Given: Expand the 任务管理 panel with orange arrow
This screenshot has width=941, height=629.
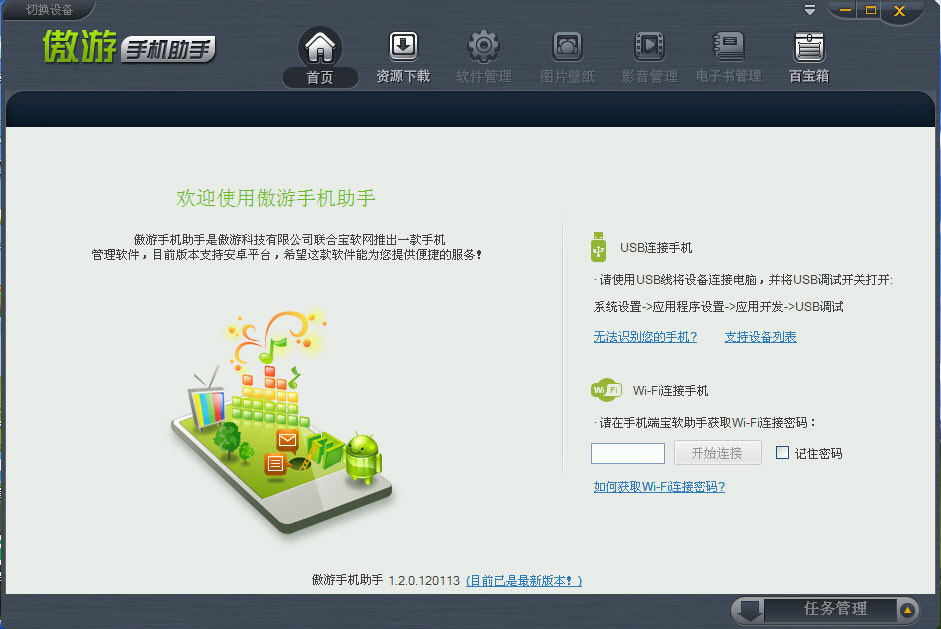Looking at the screenshot, I should tap(906, 610).
